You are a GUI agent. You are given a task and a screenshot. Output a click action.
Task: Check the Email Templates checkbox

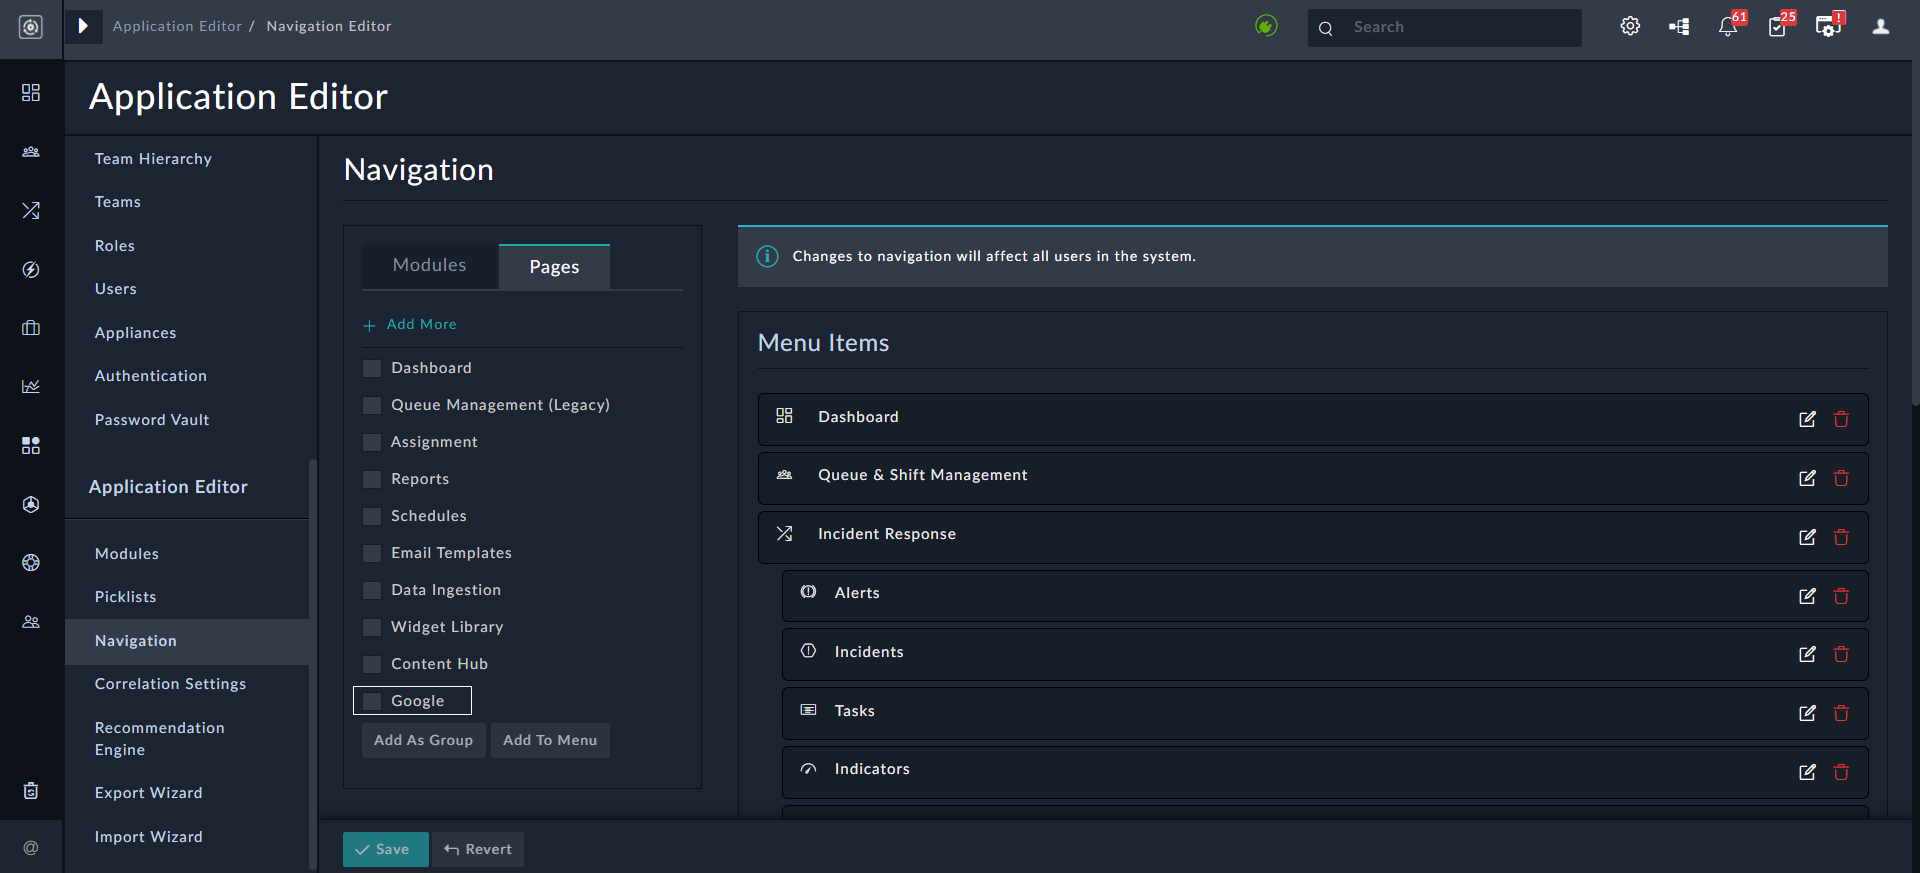point(372,553)
